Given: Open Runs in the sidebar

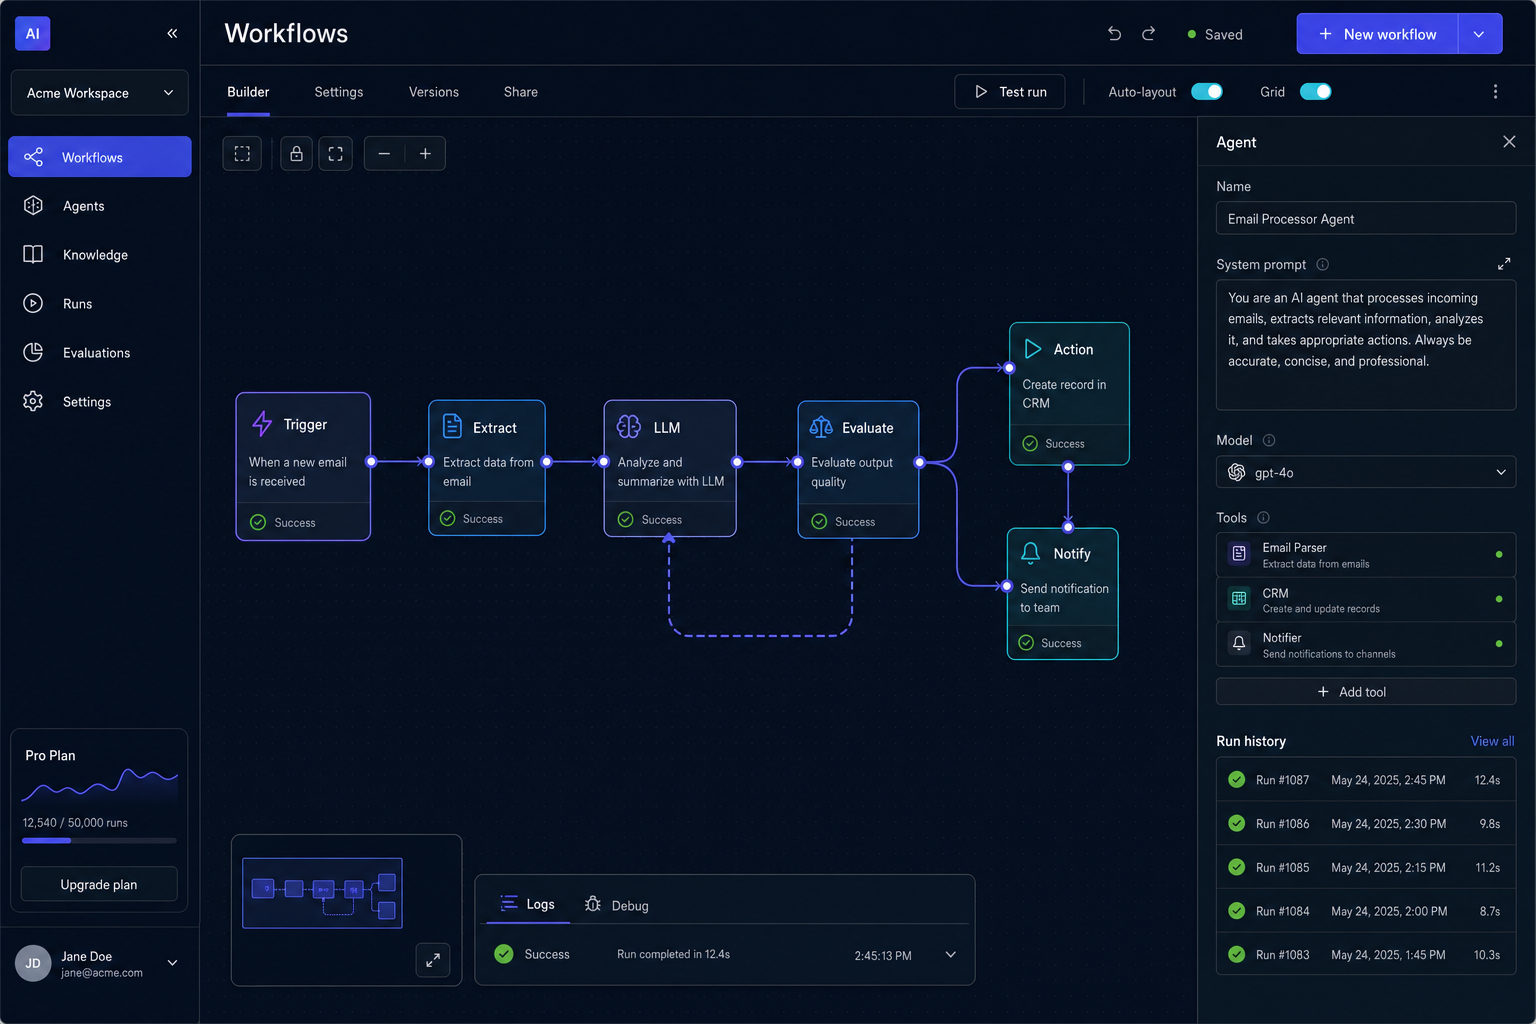Looking at the screenshot, I should pos(100,304).
